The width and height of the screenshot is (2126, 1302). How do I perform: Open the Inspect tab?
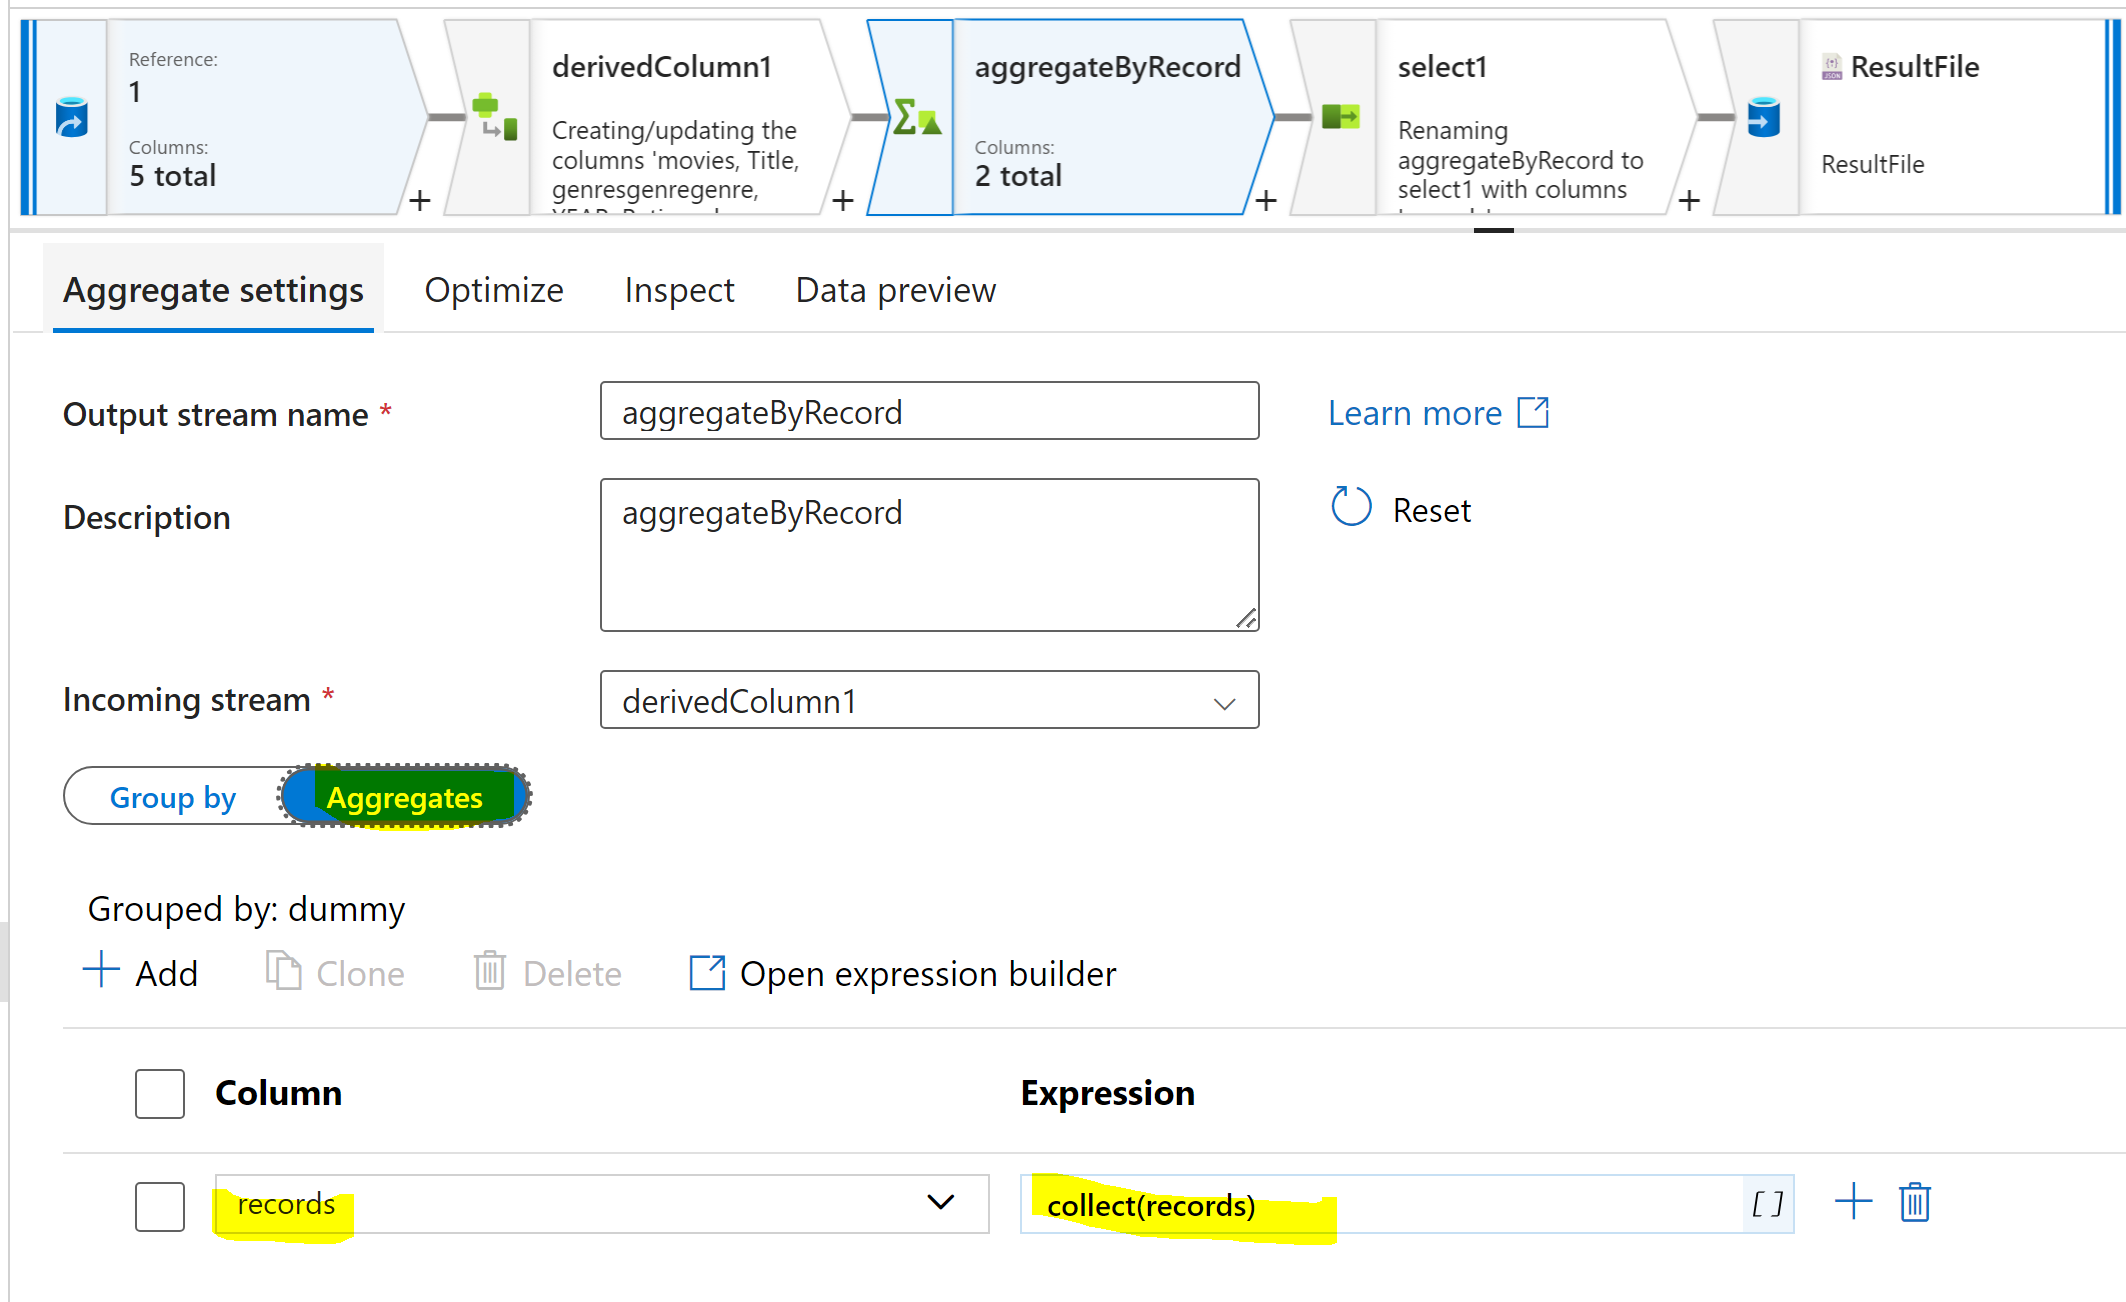click(x=679, y=290)
